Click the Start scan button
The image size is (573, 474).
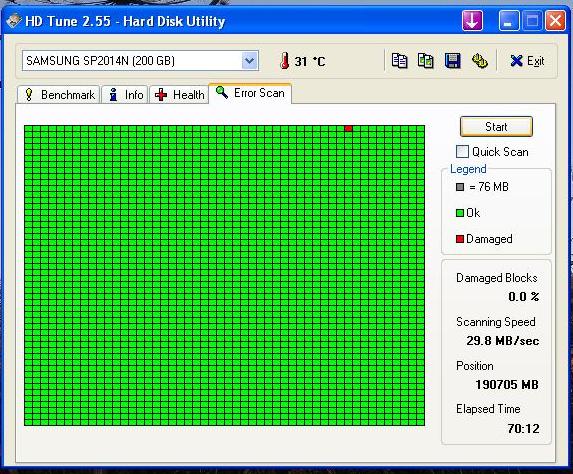click(496, 126)
